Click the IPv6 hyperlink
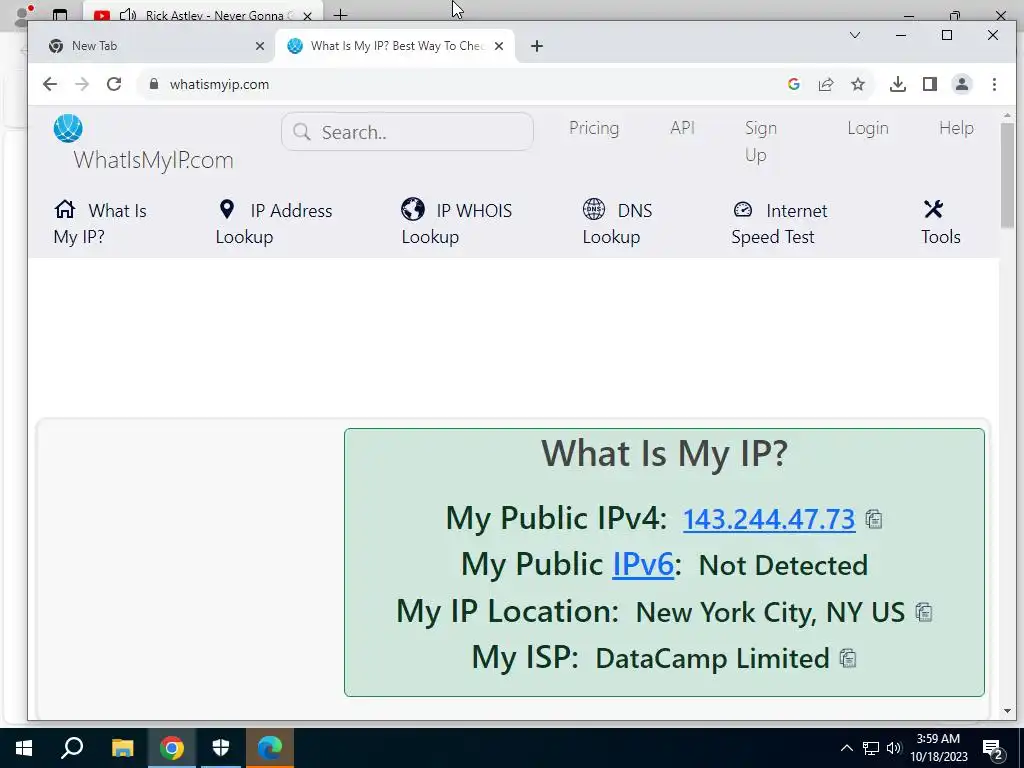Screen dimensions: 1024x768 pyautogui.click(x=643, y=564)
